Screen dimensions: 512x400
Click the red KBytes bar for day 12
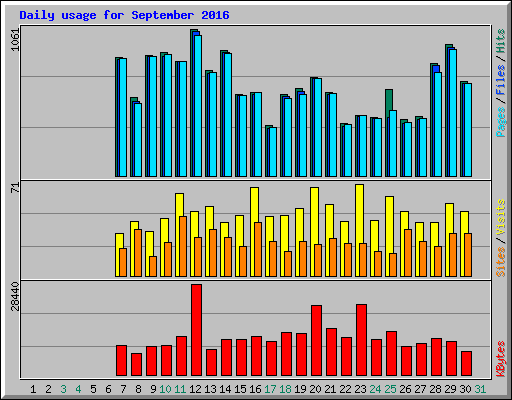[x=196, y=330]
